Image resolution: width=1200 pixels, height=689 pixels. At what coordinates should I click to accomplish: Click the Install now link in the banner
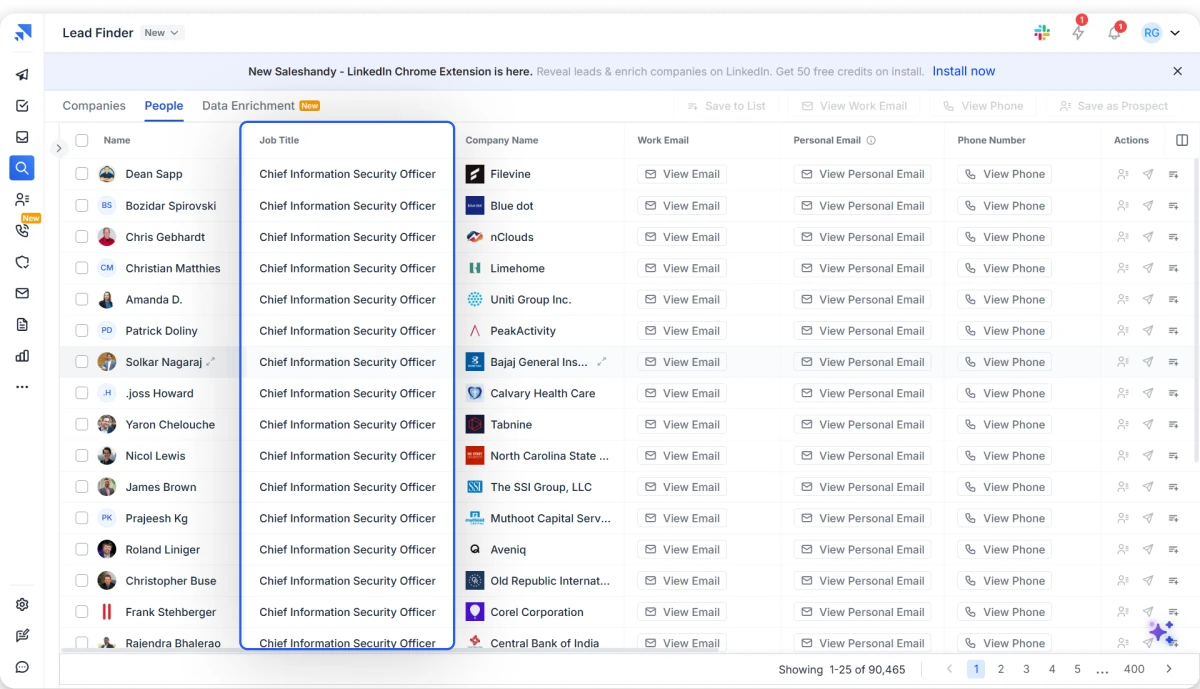click(x=964, y=71)
